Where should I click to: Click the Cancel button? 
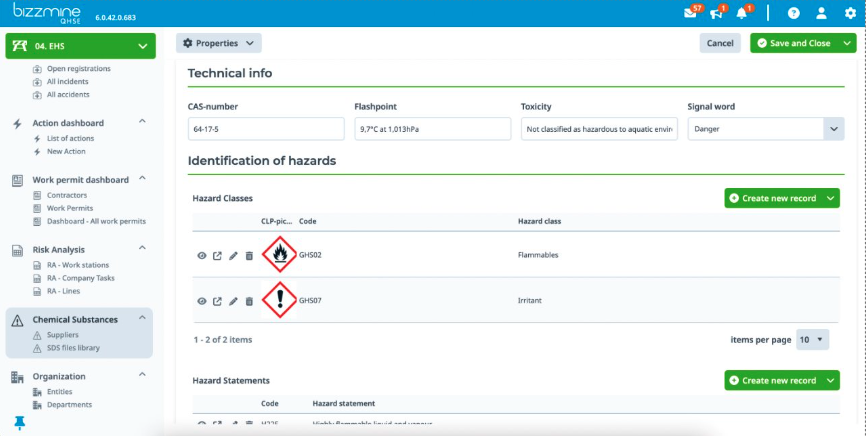(x=720, y=43)
